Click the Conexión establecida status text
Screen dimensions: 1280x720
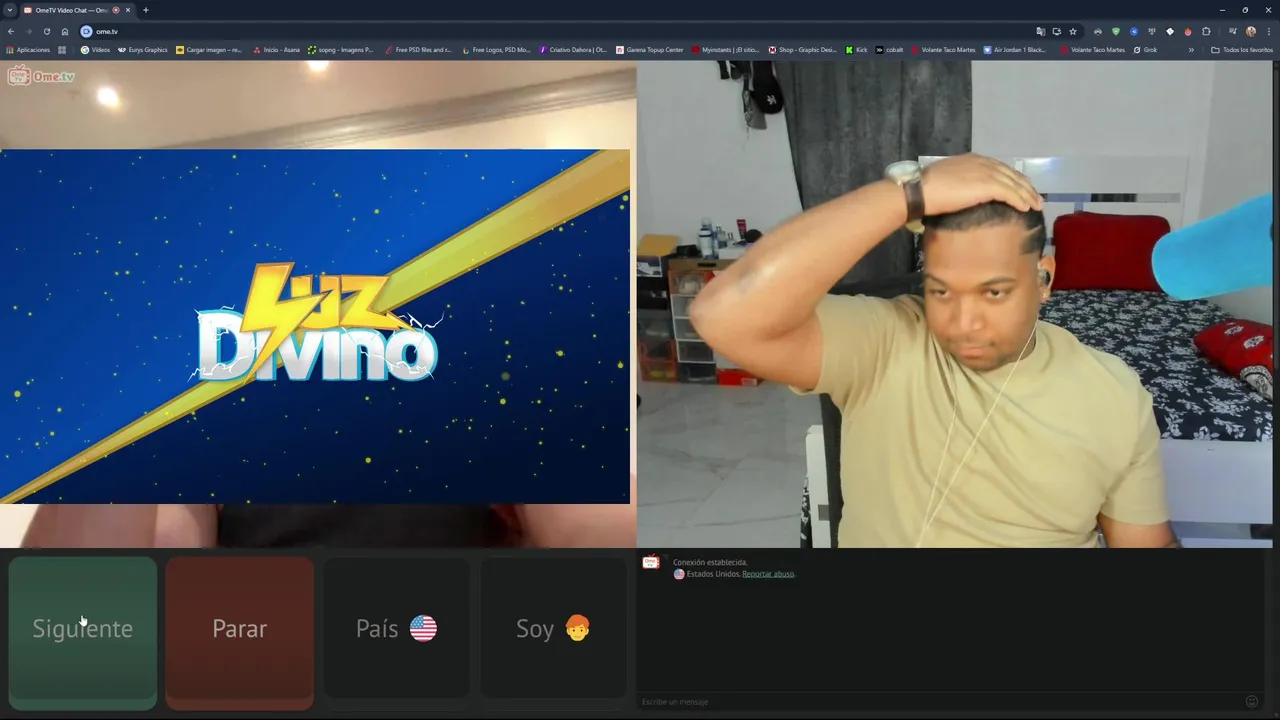[x=710, y=562]
